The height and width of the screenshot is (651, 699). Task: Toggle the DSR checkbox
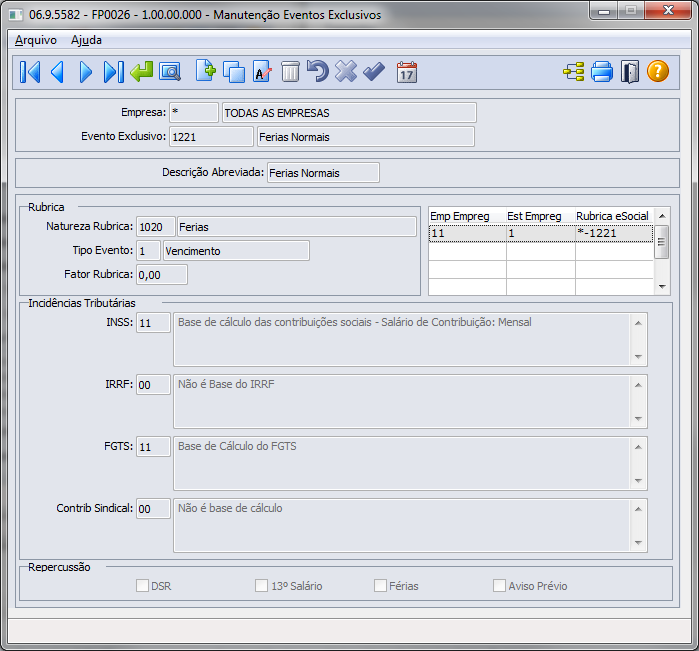pos(142,585)
